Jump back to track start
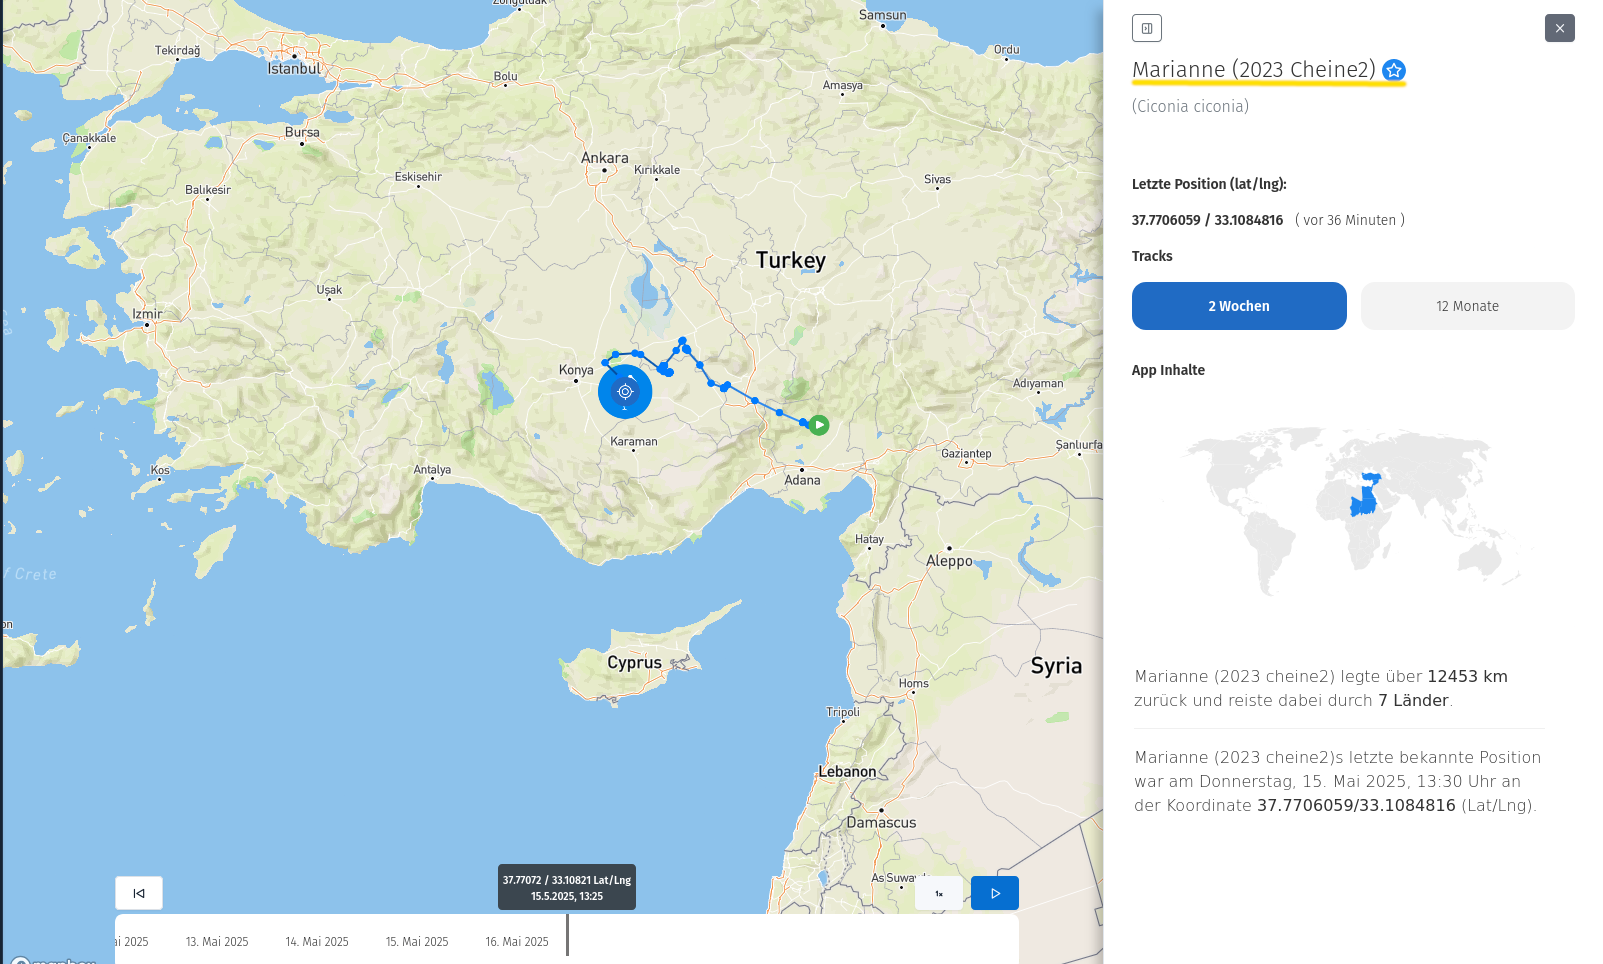 point(139,893)
